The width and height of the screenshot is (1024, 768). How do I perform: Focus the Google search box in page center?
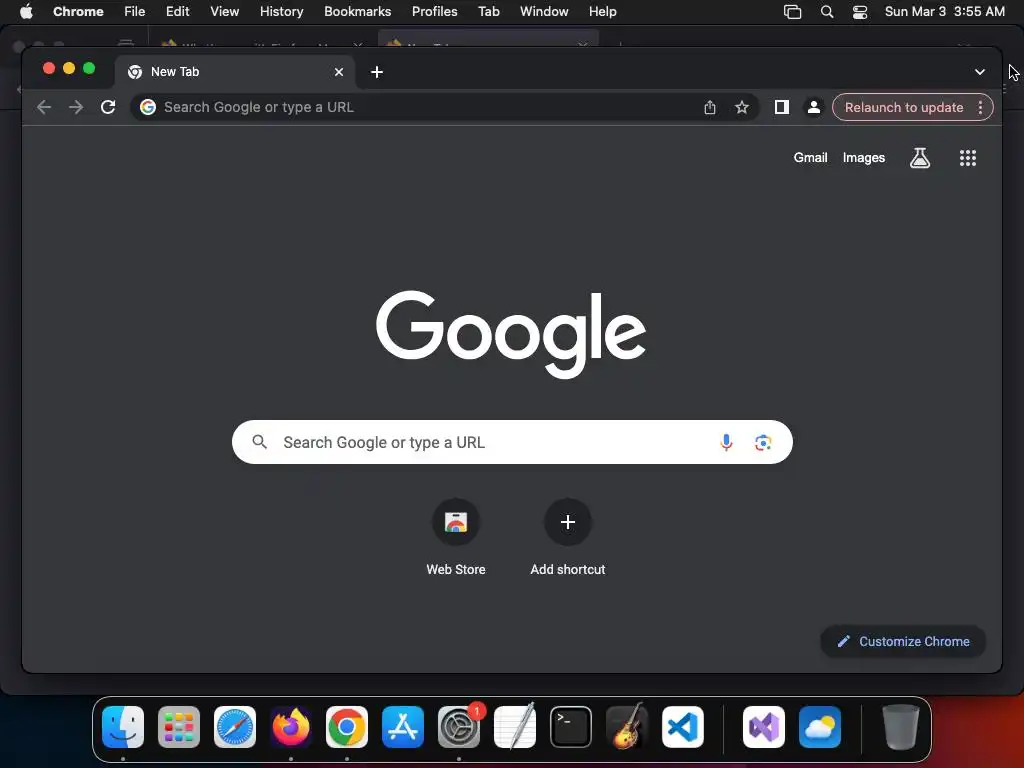coord(512,442)
